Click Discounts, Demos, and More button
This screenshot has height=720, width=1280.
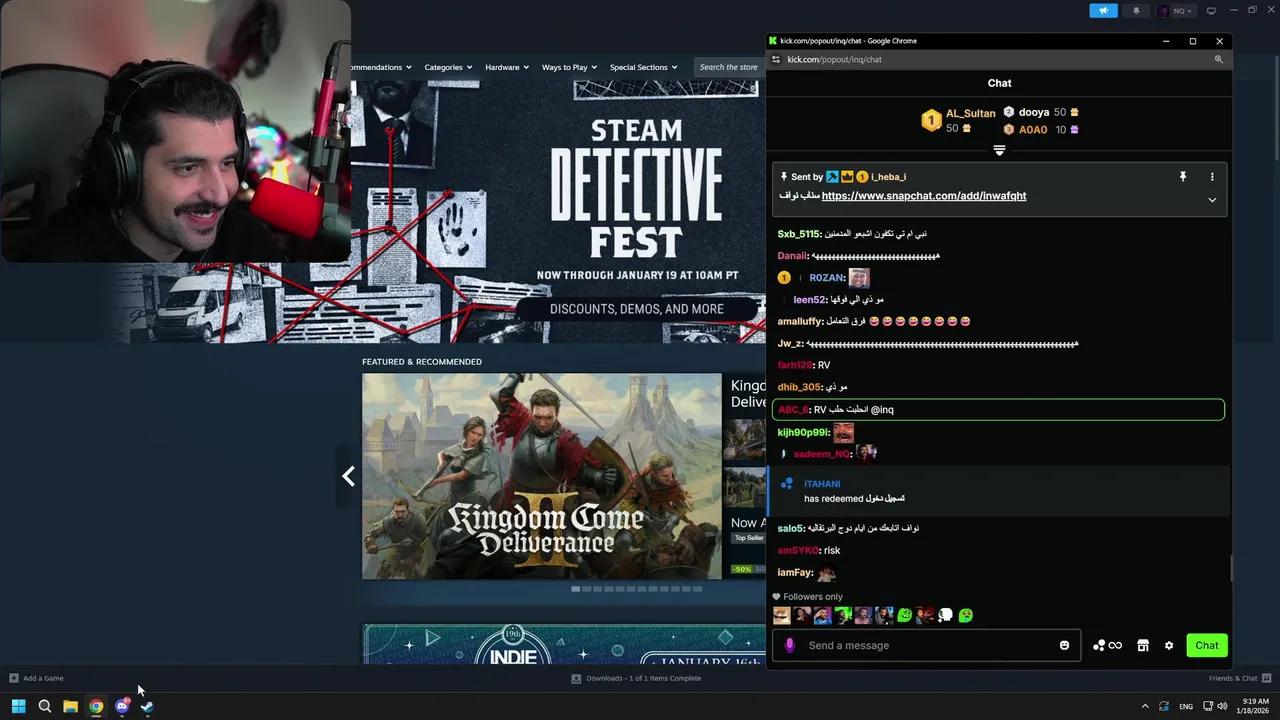click(637, 309)
